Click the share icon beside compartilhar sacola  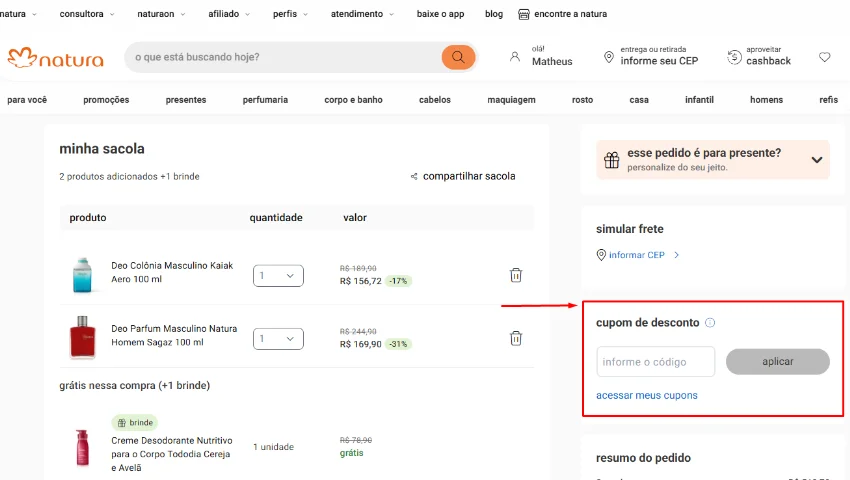pos(414,176)
